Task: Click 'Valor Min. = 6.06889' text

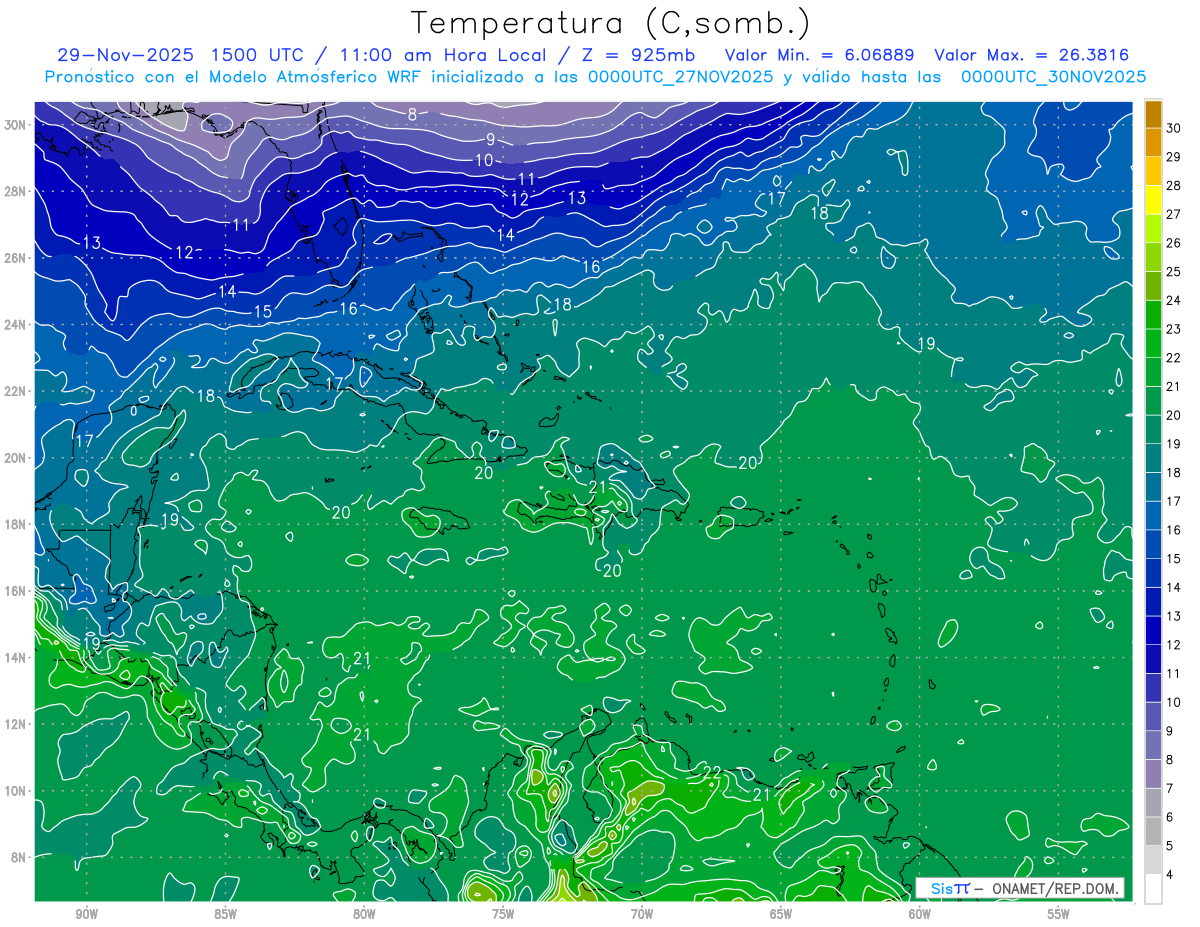Action: (x=822, y=55)
